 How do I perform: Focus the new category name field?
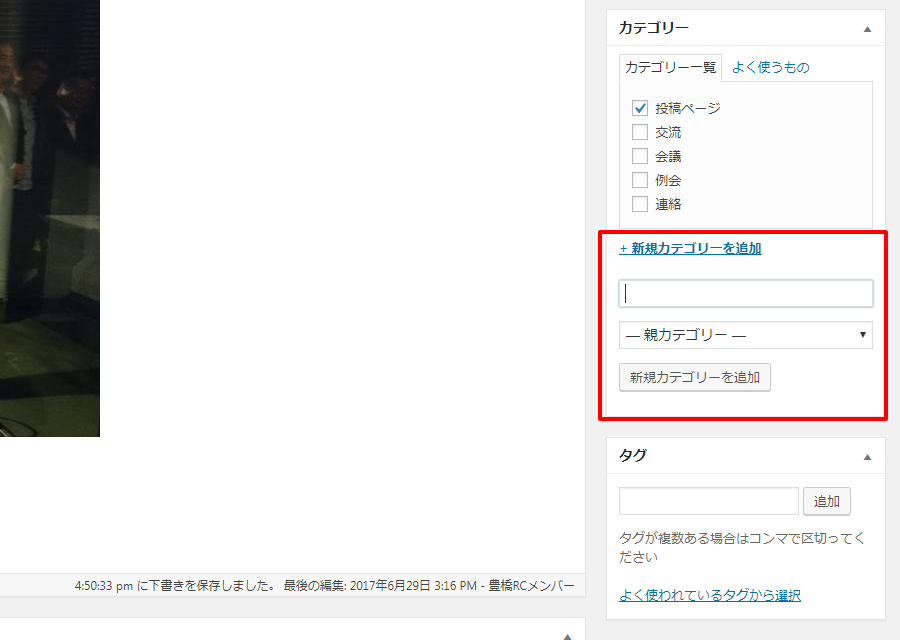[745, 293]
